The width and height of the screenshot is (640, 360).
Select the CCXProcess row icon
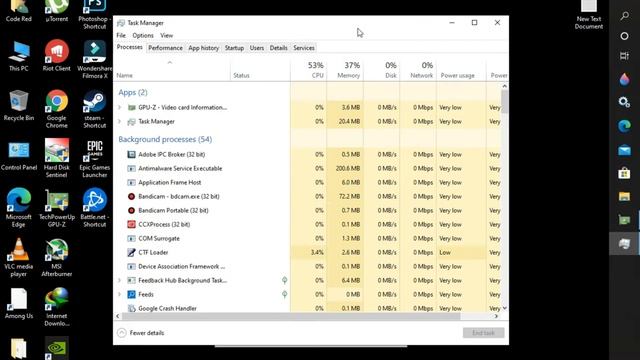tap(131, 224)
